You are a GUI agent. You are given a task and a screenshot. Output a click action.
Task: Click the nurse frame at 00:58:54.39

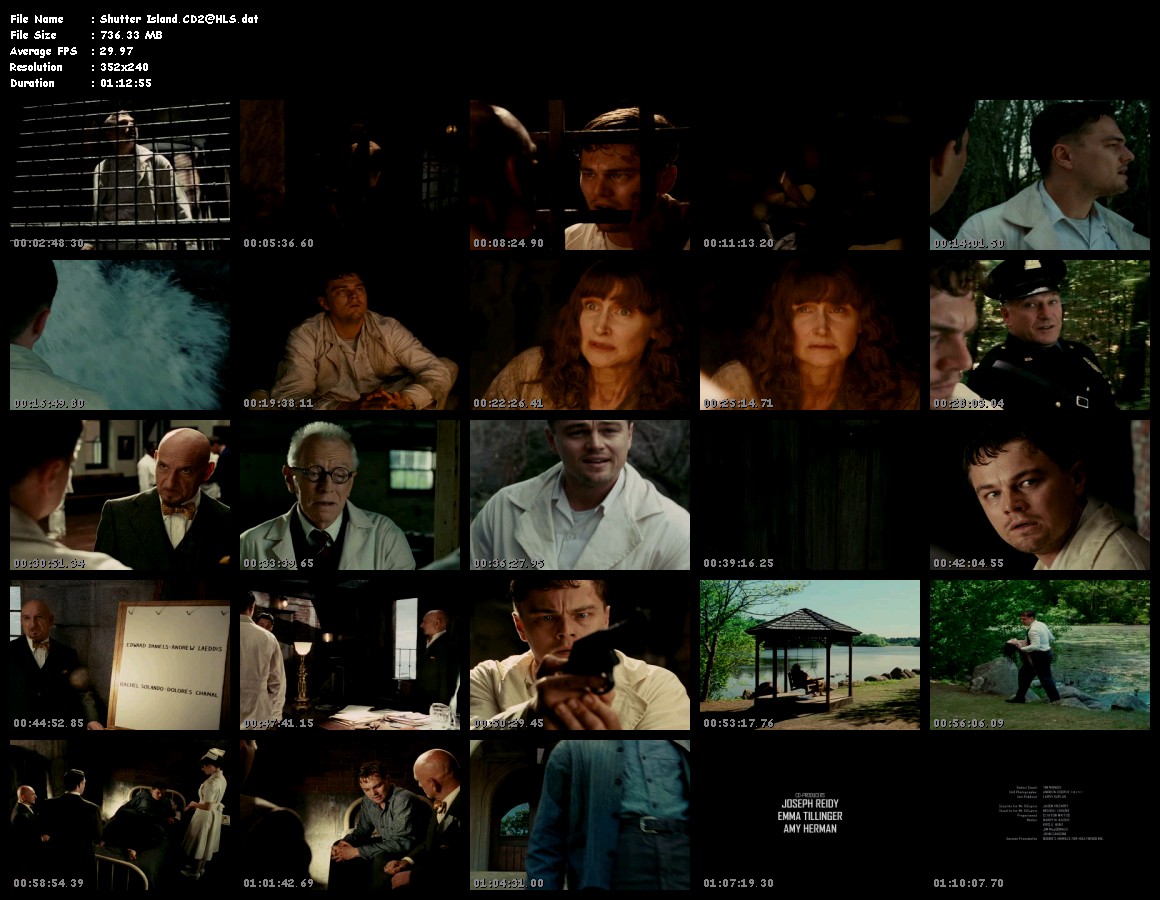tap(120, 815)
